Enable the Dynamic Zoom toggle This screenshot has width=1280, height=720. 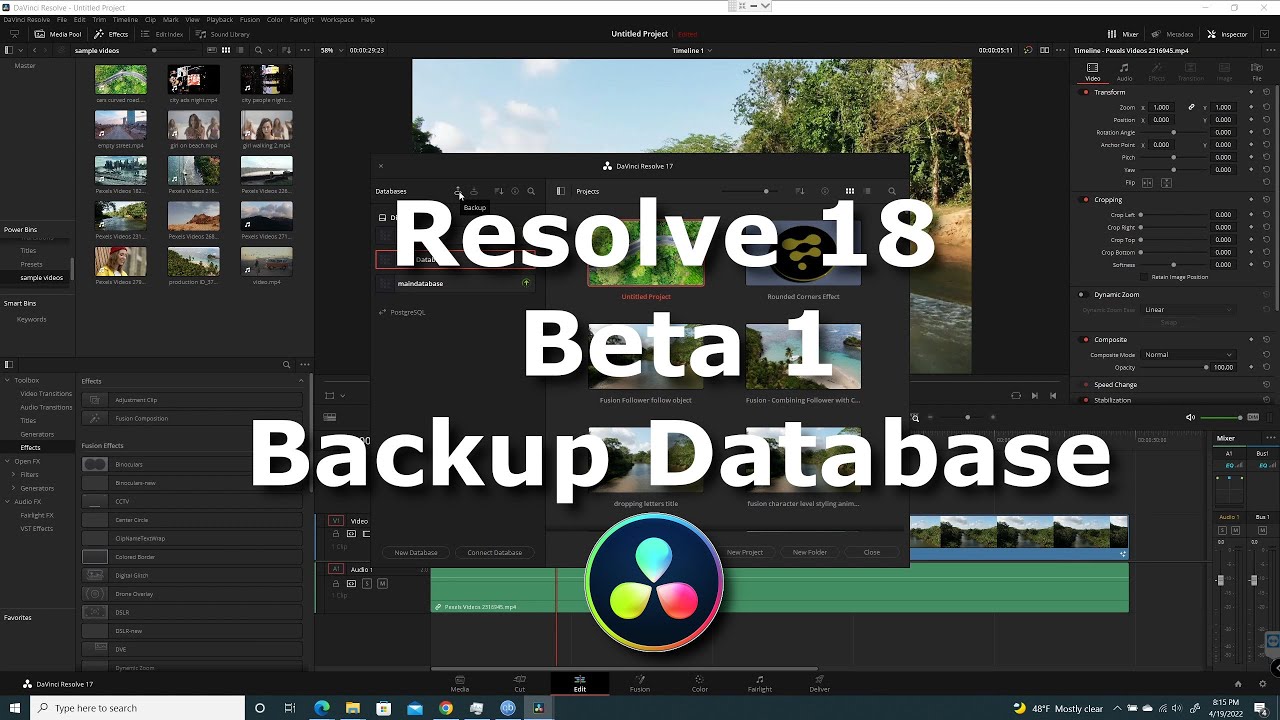pos(1081,295)
